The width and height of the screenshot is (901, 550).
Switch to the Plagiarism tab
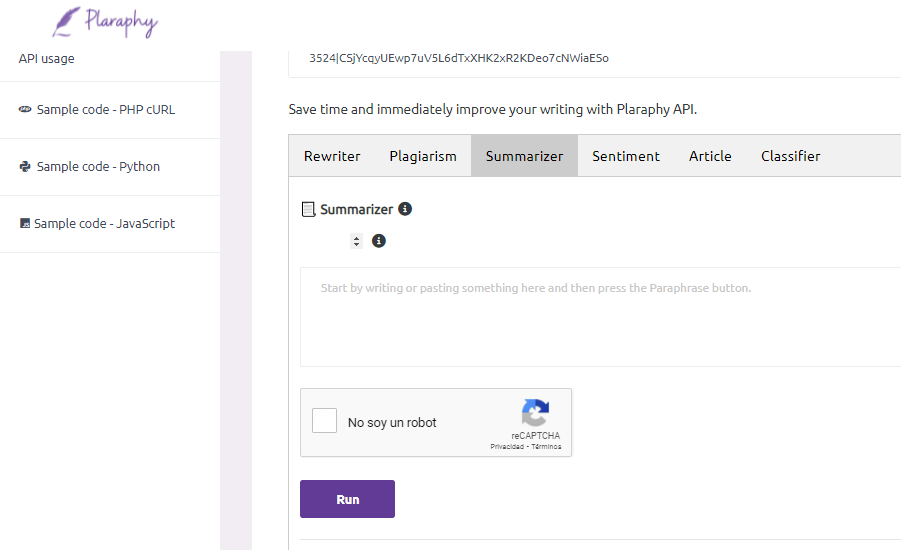pos(423,156)
